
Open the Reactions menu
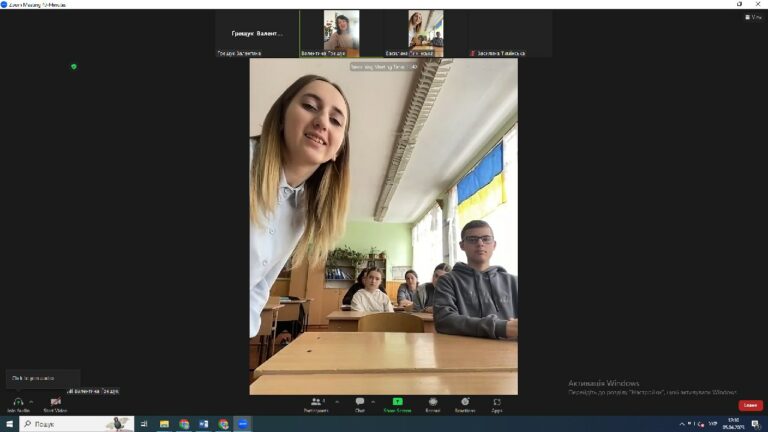[x=465, y=402]
